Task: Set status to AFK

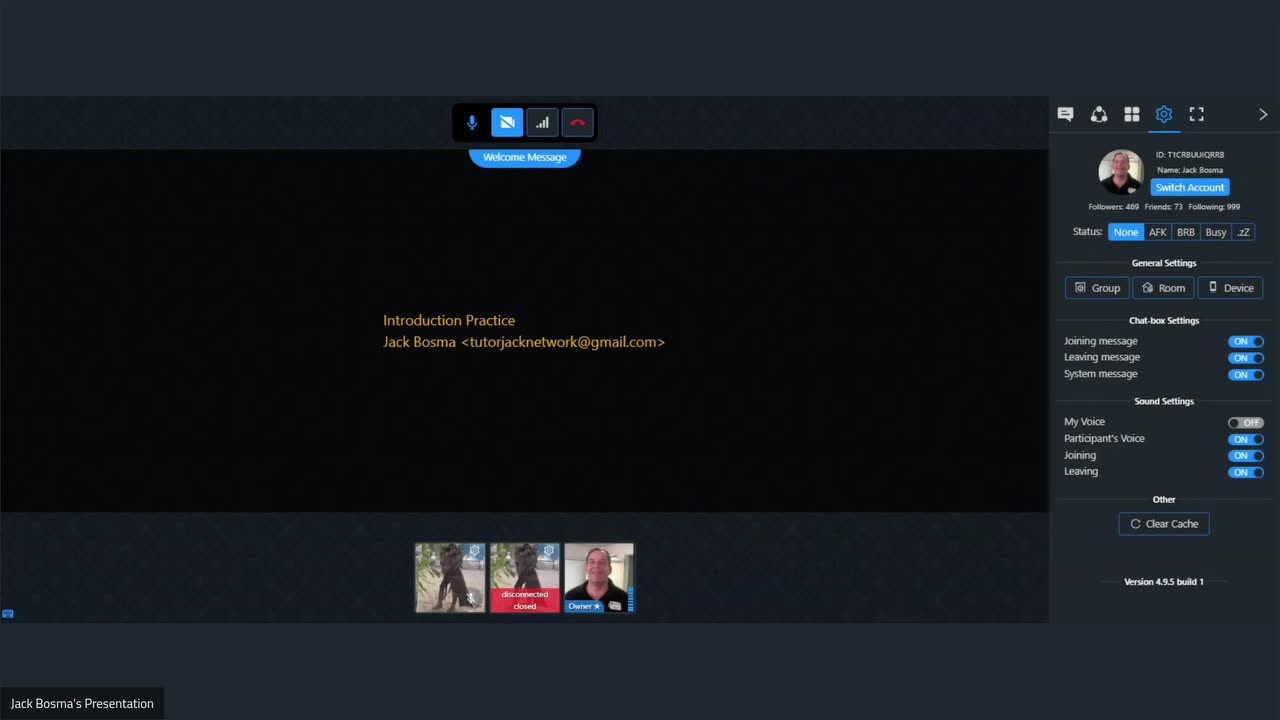Action: coord(1158,232)
